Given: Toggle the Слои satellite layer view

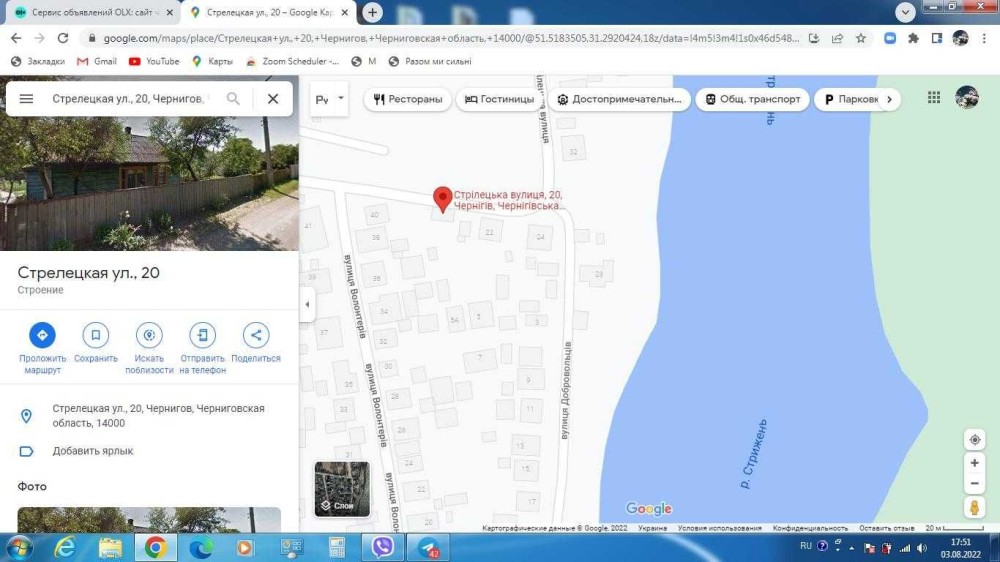Looking at the screenshot, I should click(x=342, y=489).
